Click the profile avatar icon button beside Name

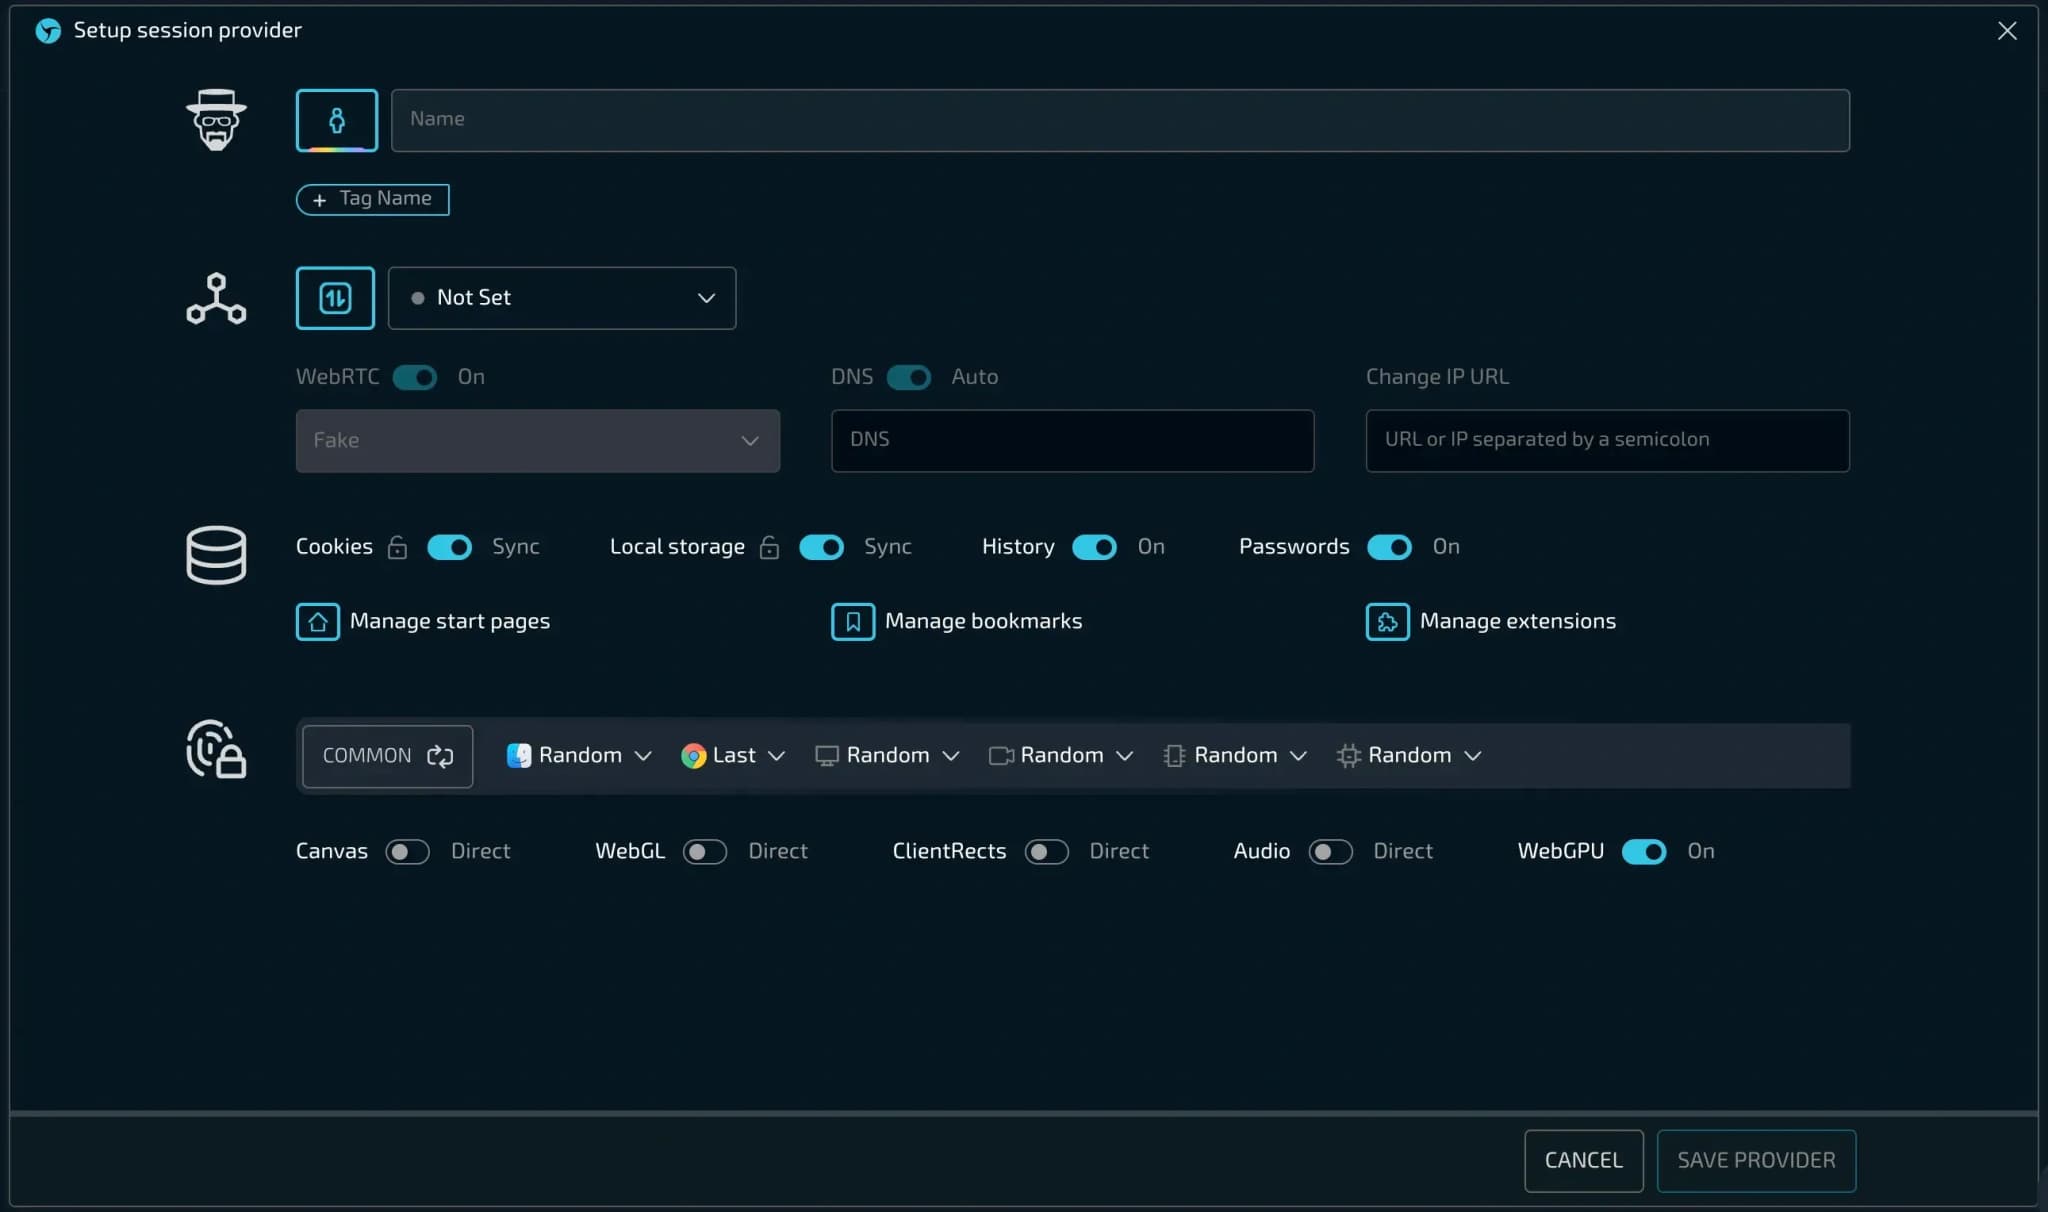(x=336, y=120)
